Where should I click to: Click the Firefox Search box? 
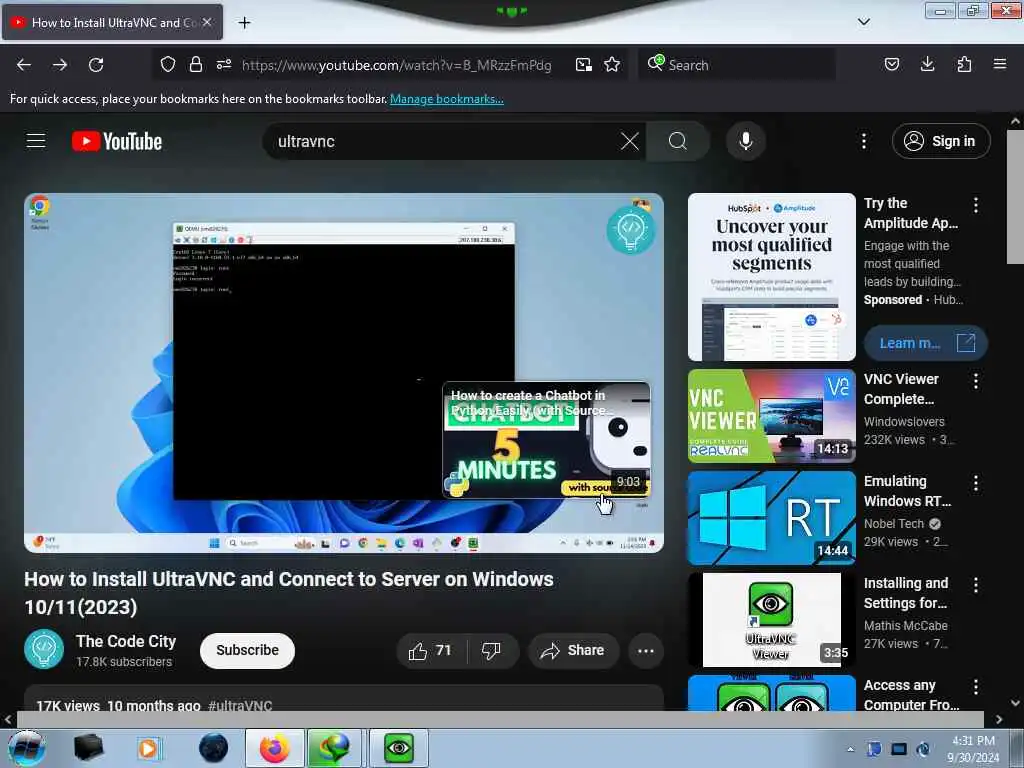click(x=737, y=65)
